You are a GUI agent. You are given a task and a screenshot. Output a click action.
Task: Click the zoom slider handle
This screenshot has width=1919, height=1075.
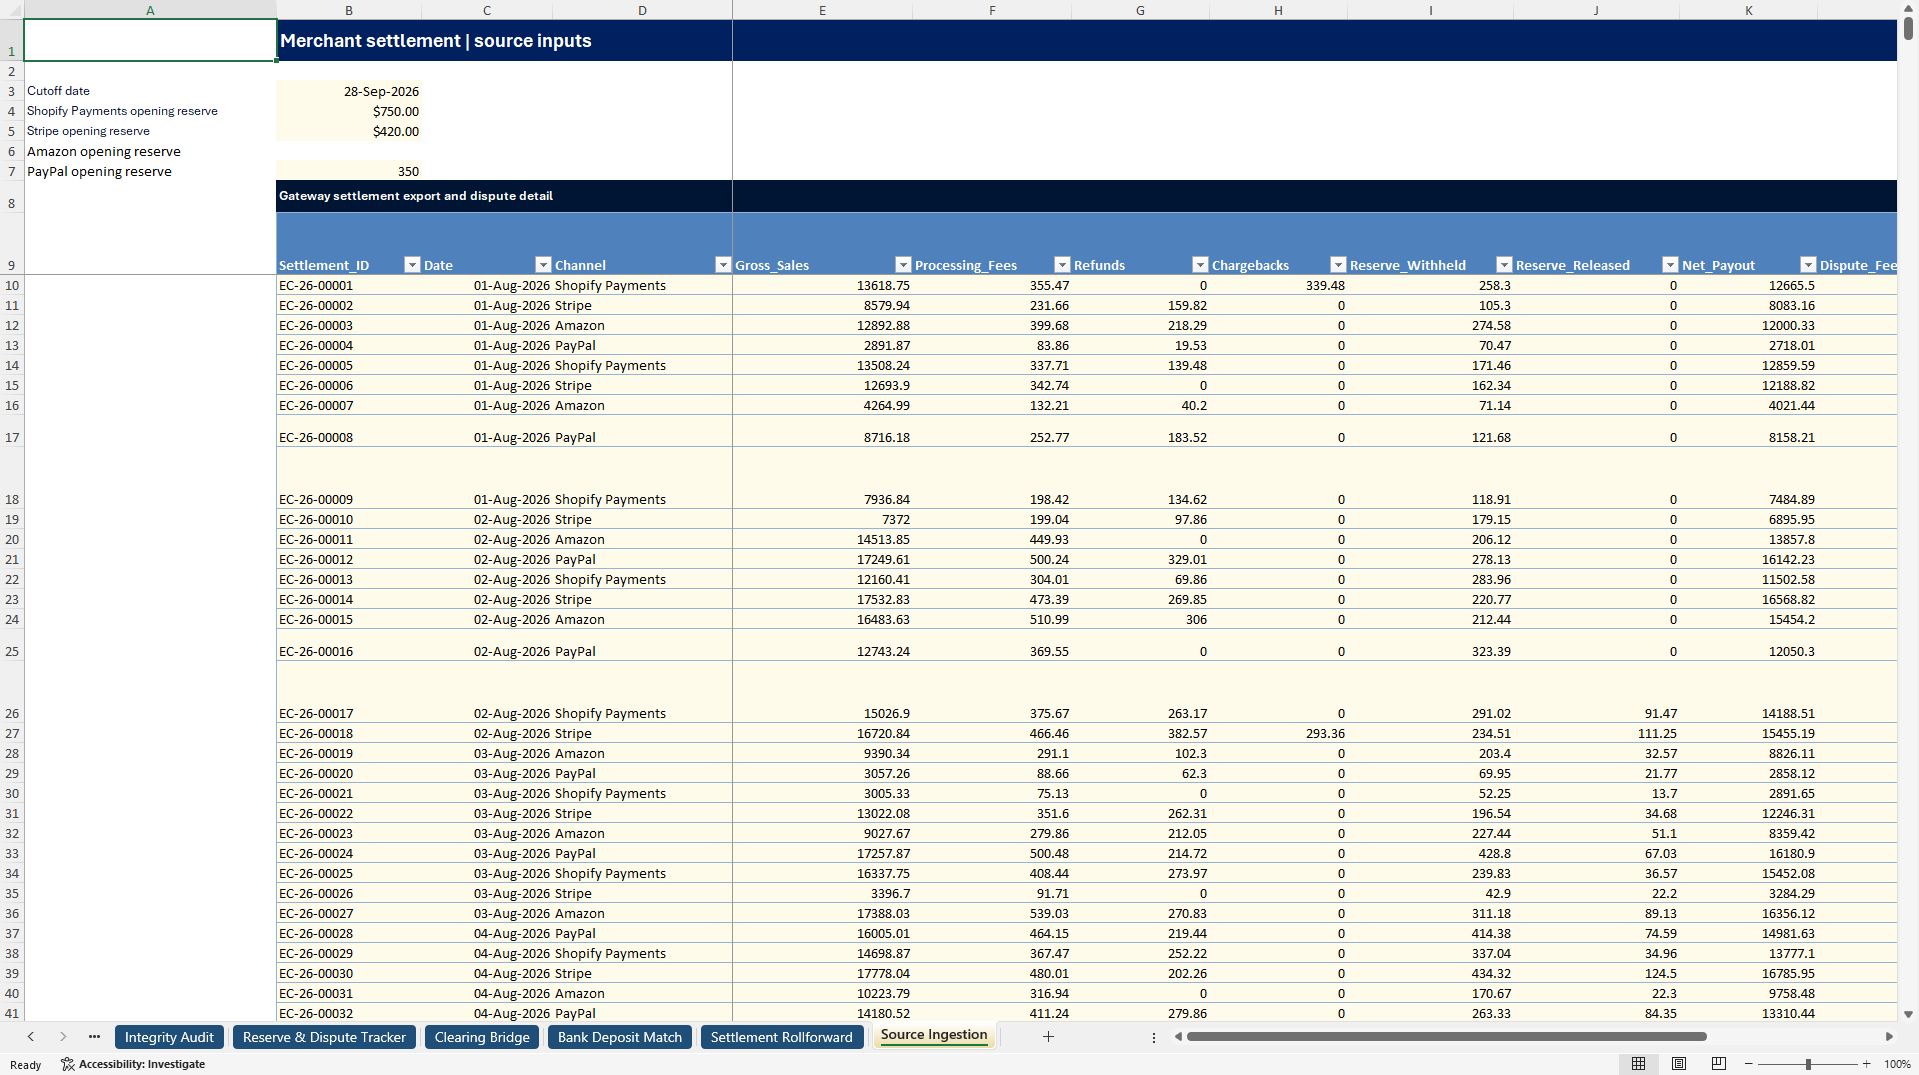point(1808,1064)
